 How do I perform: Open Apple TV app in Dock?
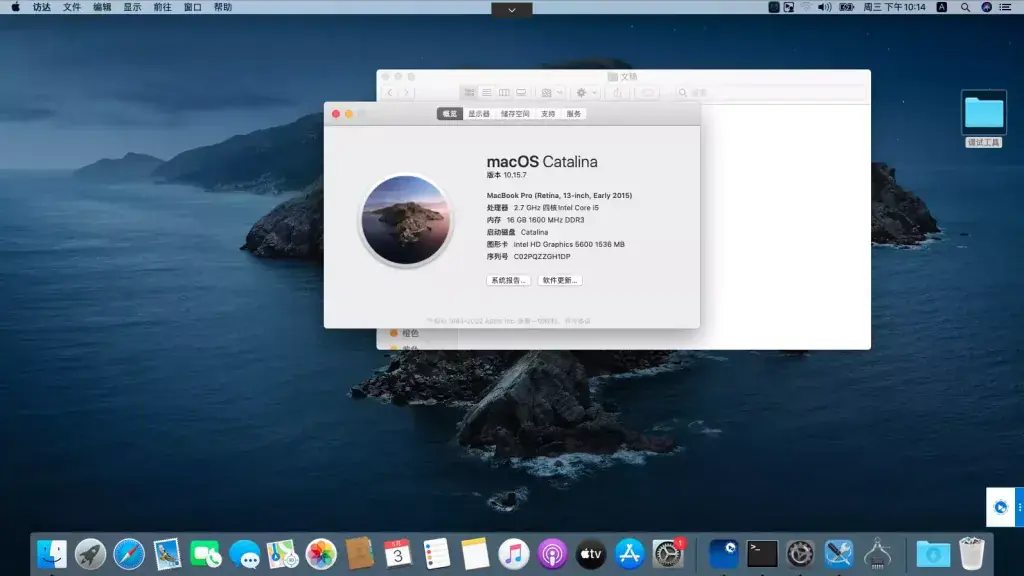tap(590, 554)
